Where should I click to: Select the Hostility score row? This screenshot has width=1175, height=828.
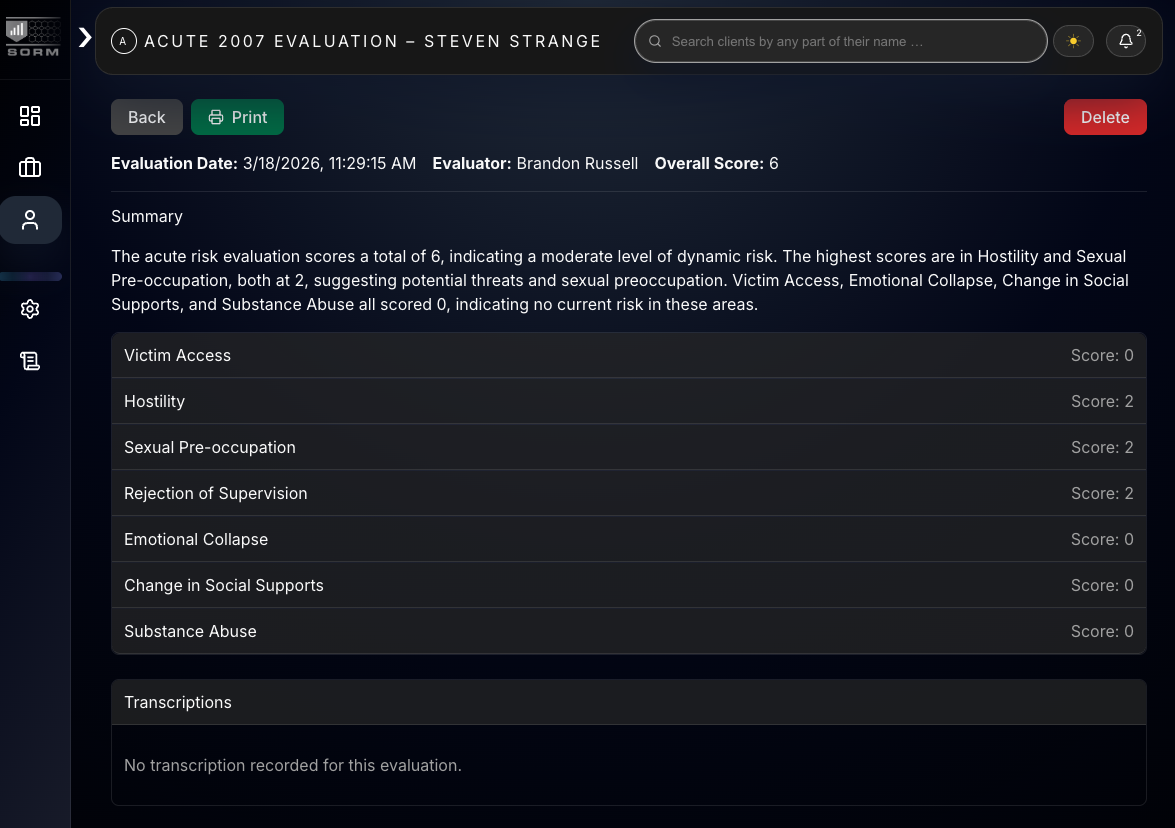tap(628, 401)
